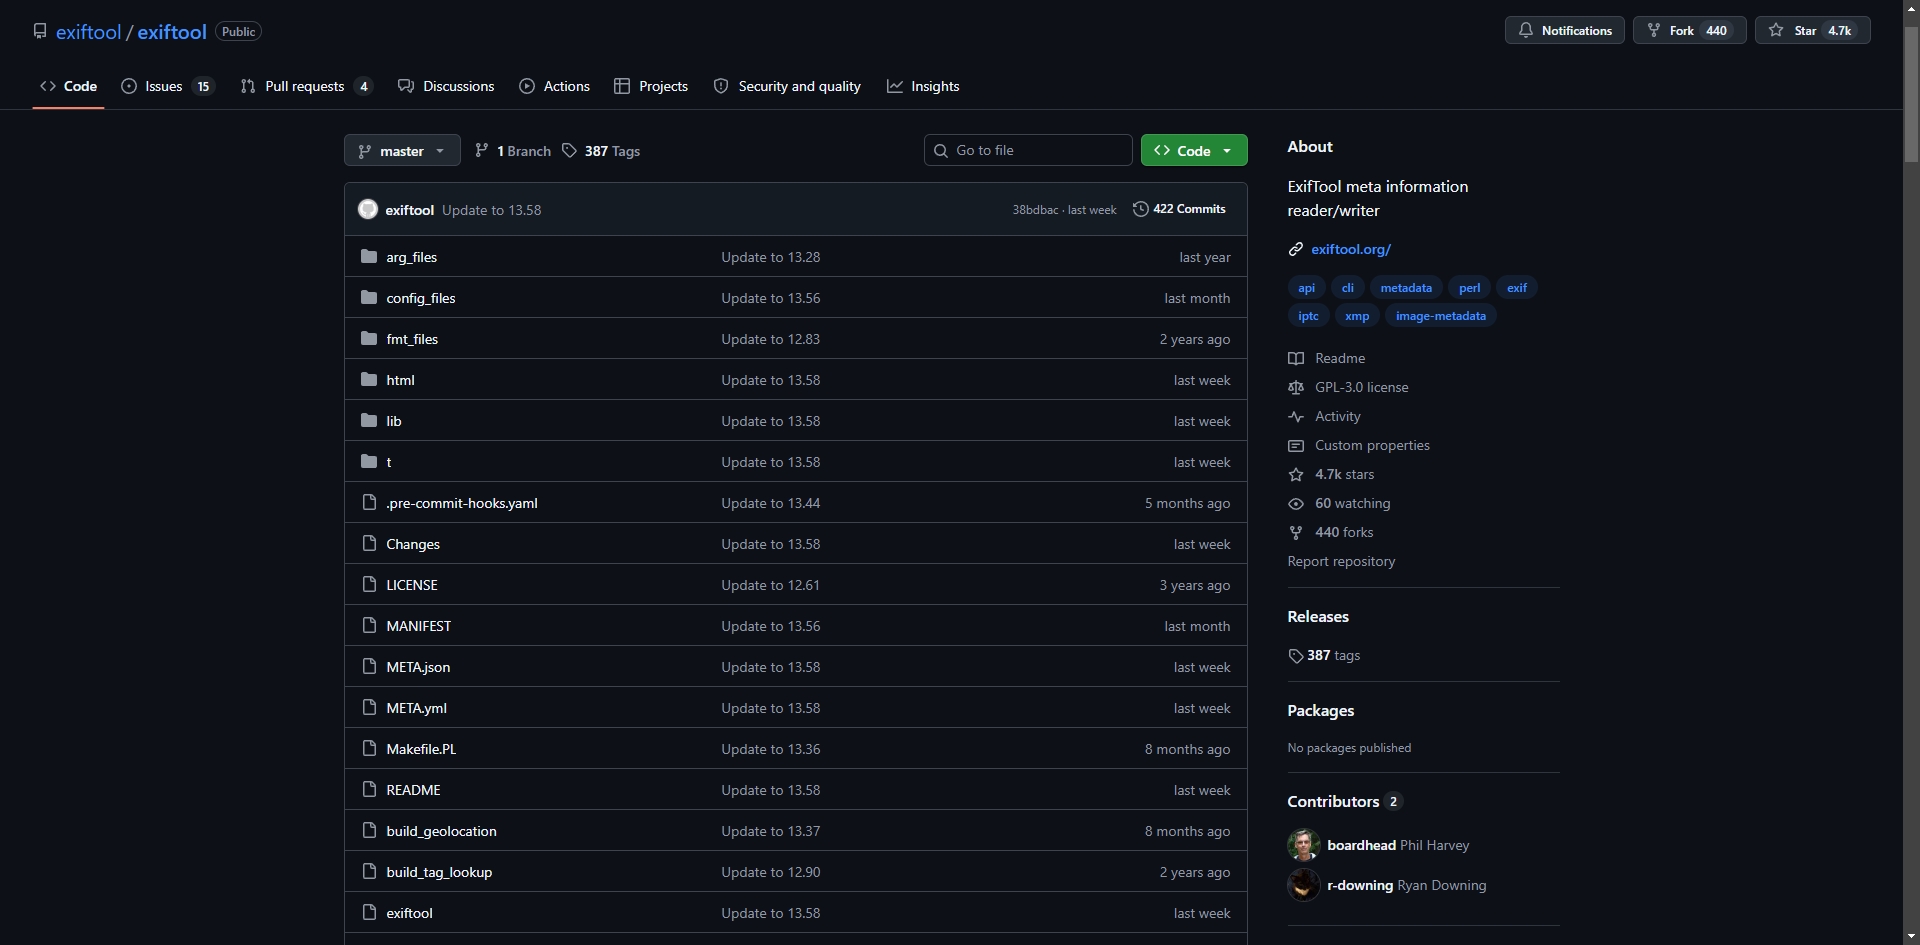
Task: Select the image-metadata topic tag
Action: [x=1440, y=316]
